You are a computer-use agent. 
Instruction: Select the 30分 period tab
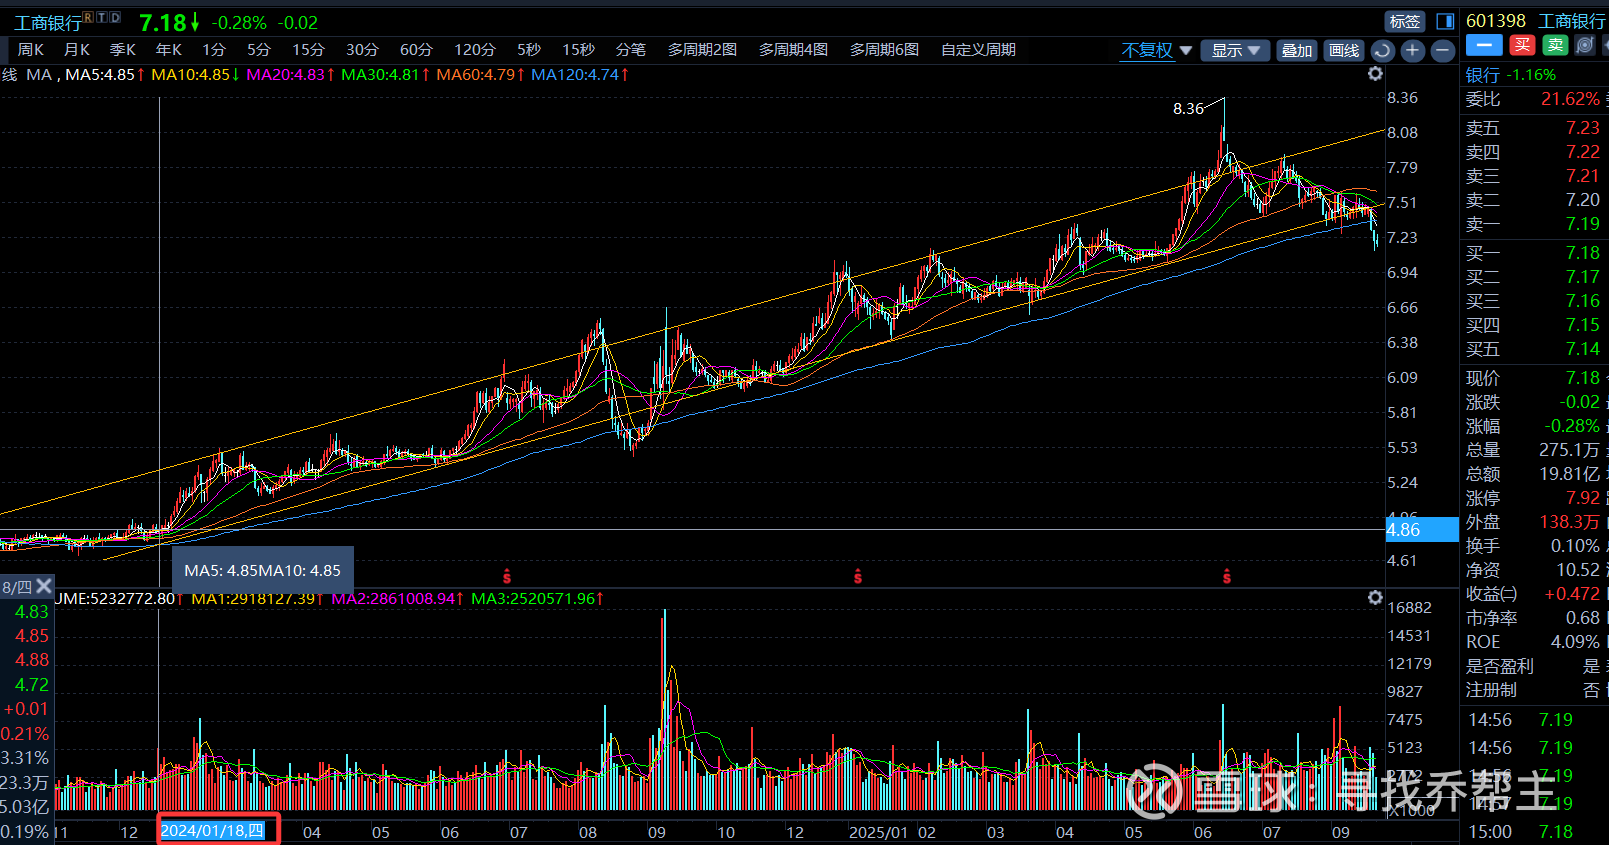tap(363, 50)
